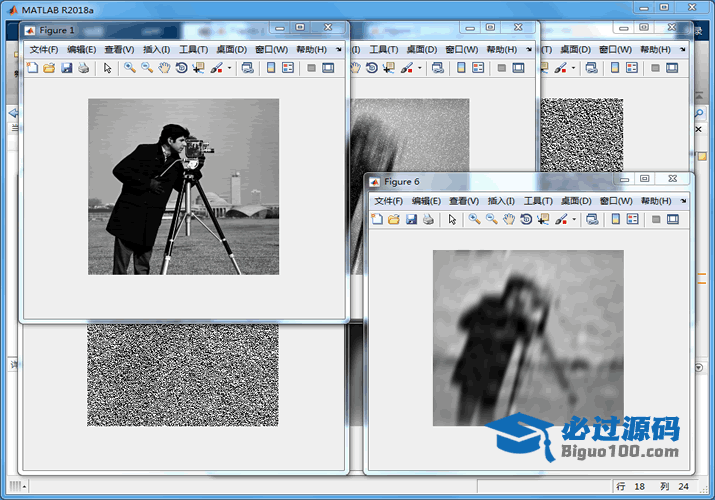Click Open File icon in Figure 1 toolbar
Screen dimensions: 715x500
[x=49, y=68]
